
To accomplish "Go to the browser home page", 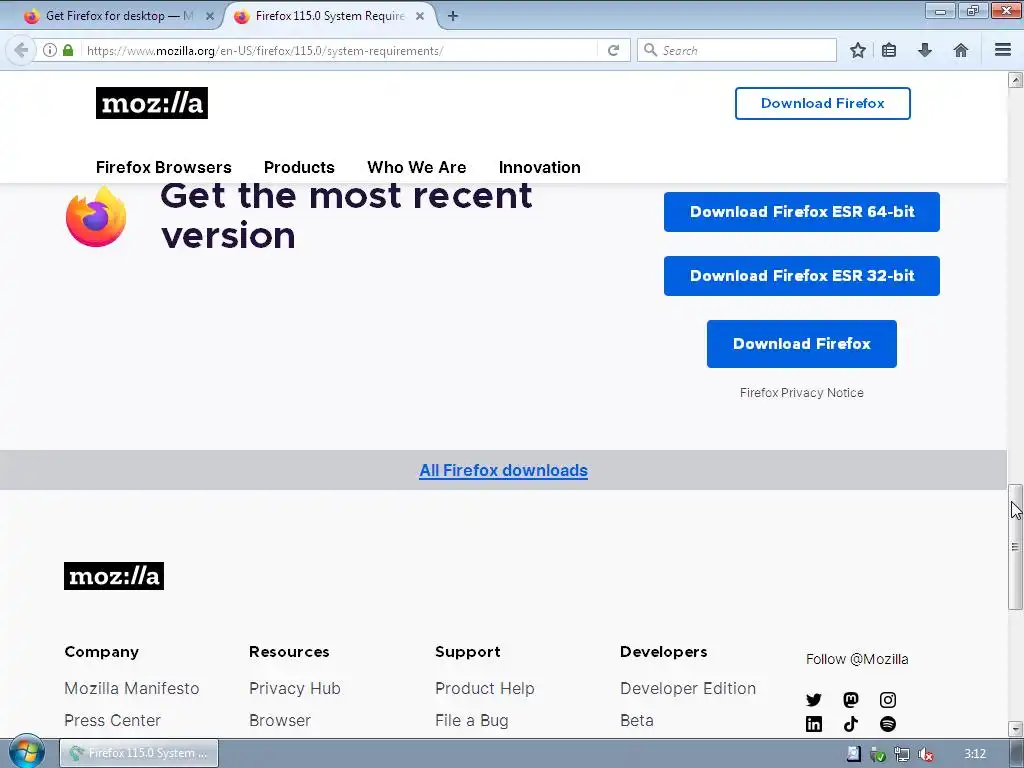I will pos(960,50).
